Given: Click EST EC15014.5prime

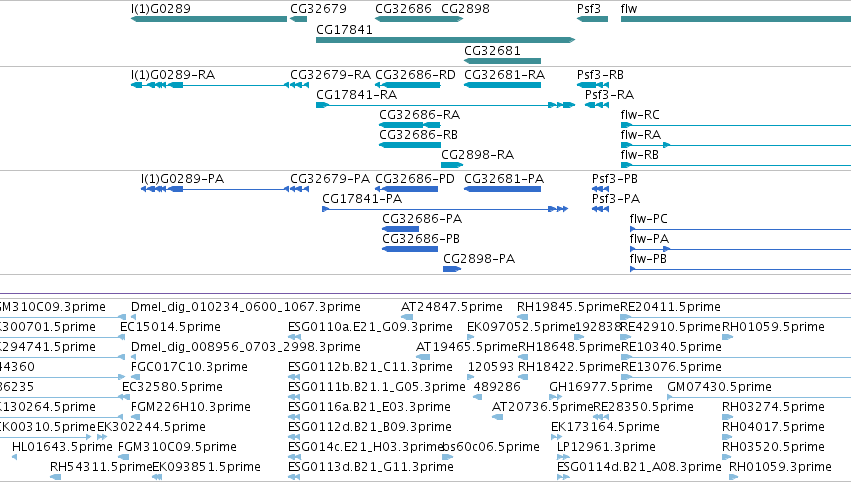Looking at the screenshot, I should coord(170,327).
